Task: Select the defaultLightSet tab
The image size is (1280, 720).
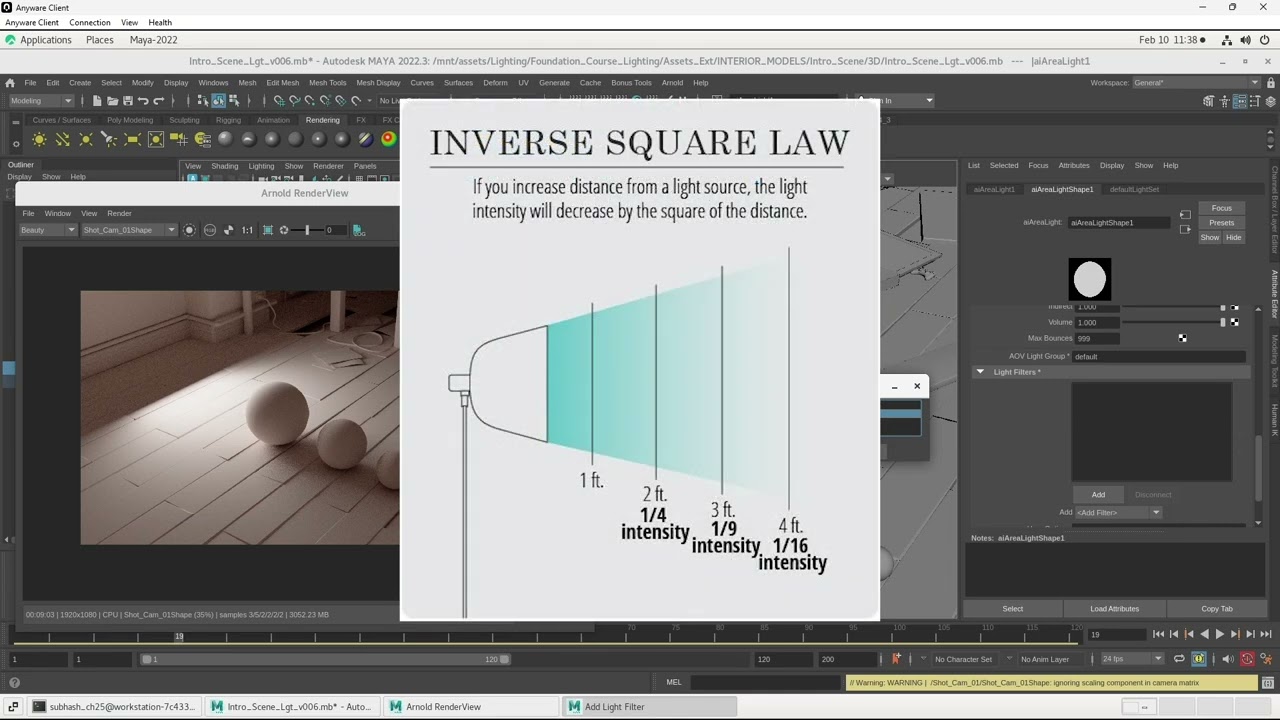Action: [1134, 189]
